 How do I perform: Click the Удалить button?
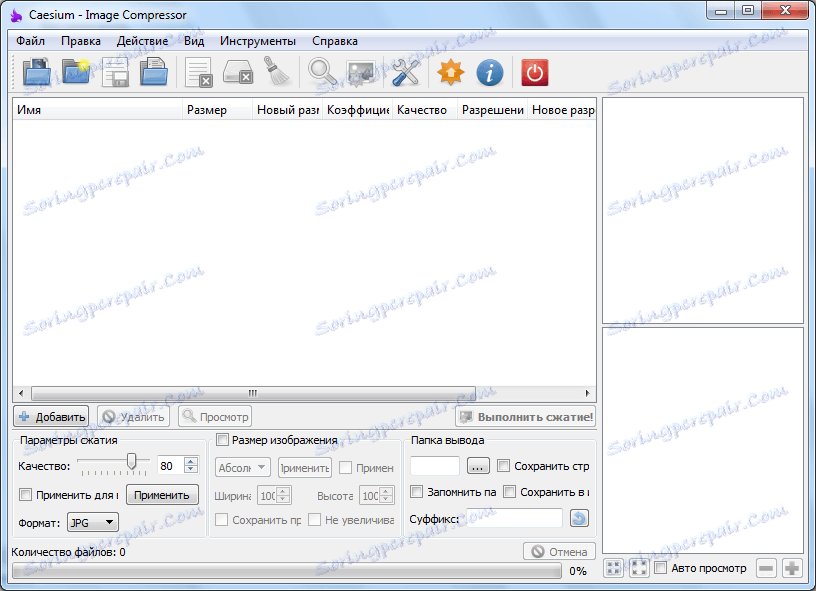[x=133, y=417]
